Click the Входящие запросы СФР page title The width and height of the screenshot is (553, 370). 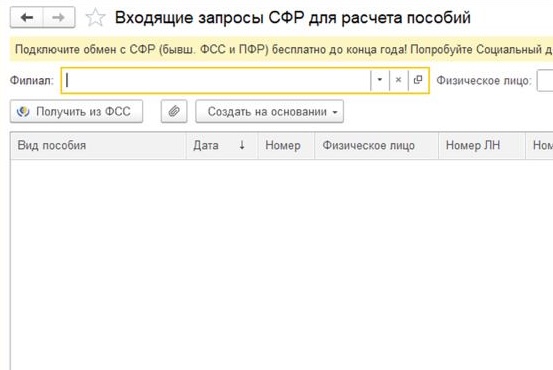point(293,18)
